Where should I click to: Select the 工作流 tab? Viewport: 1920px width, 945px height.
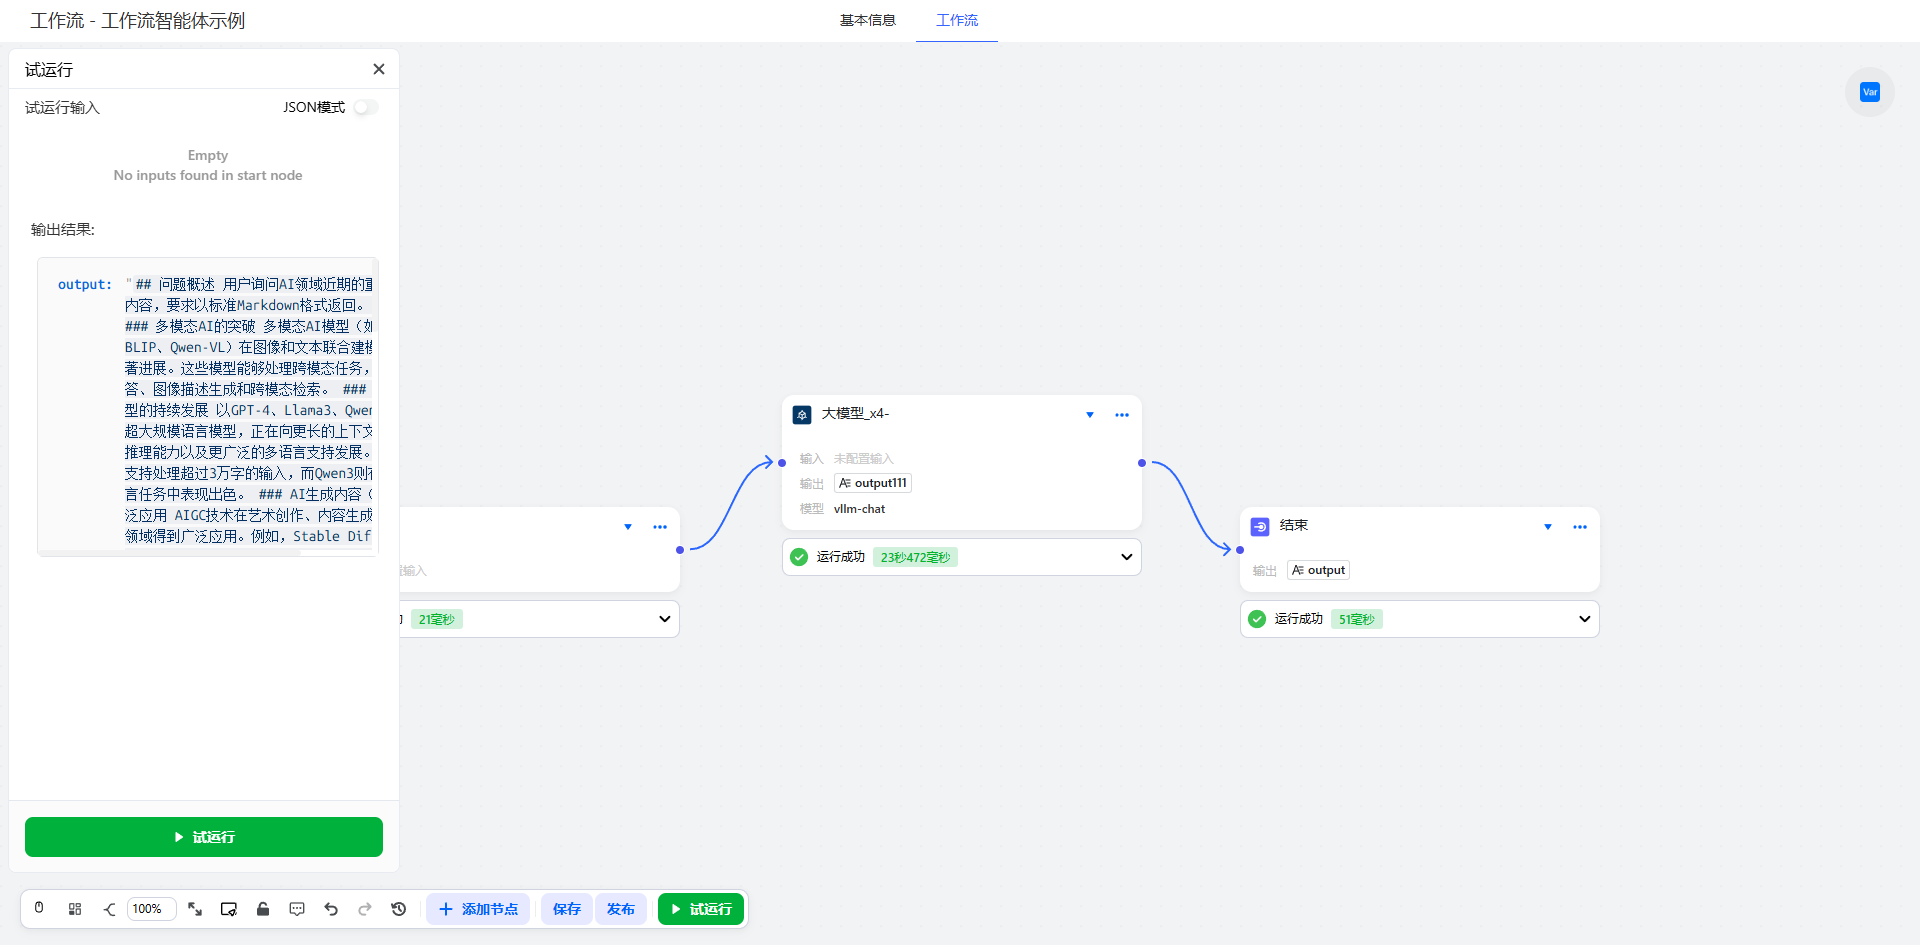(956, 20)
